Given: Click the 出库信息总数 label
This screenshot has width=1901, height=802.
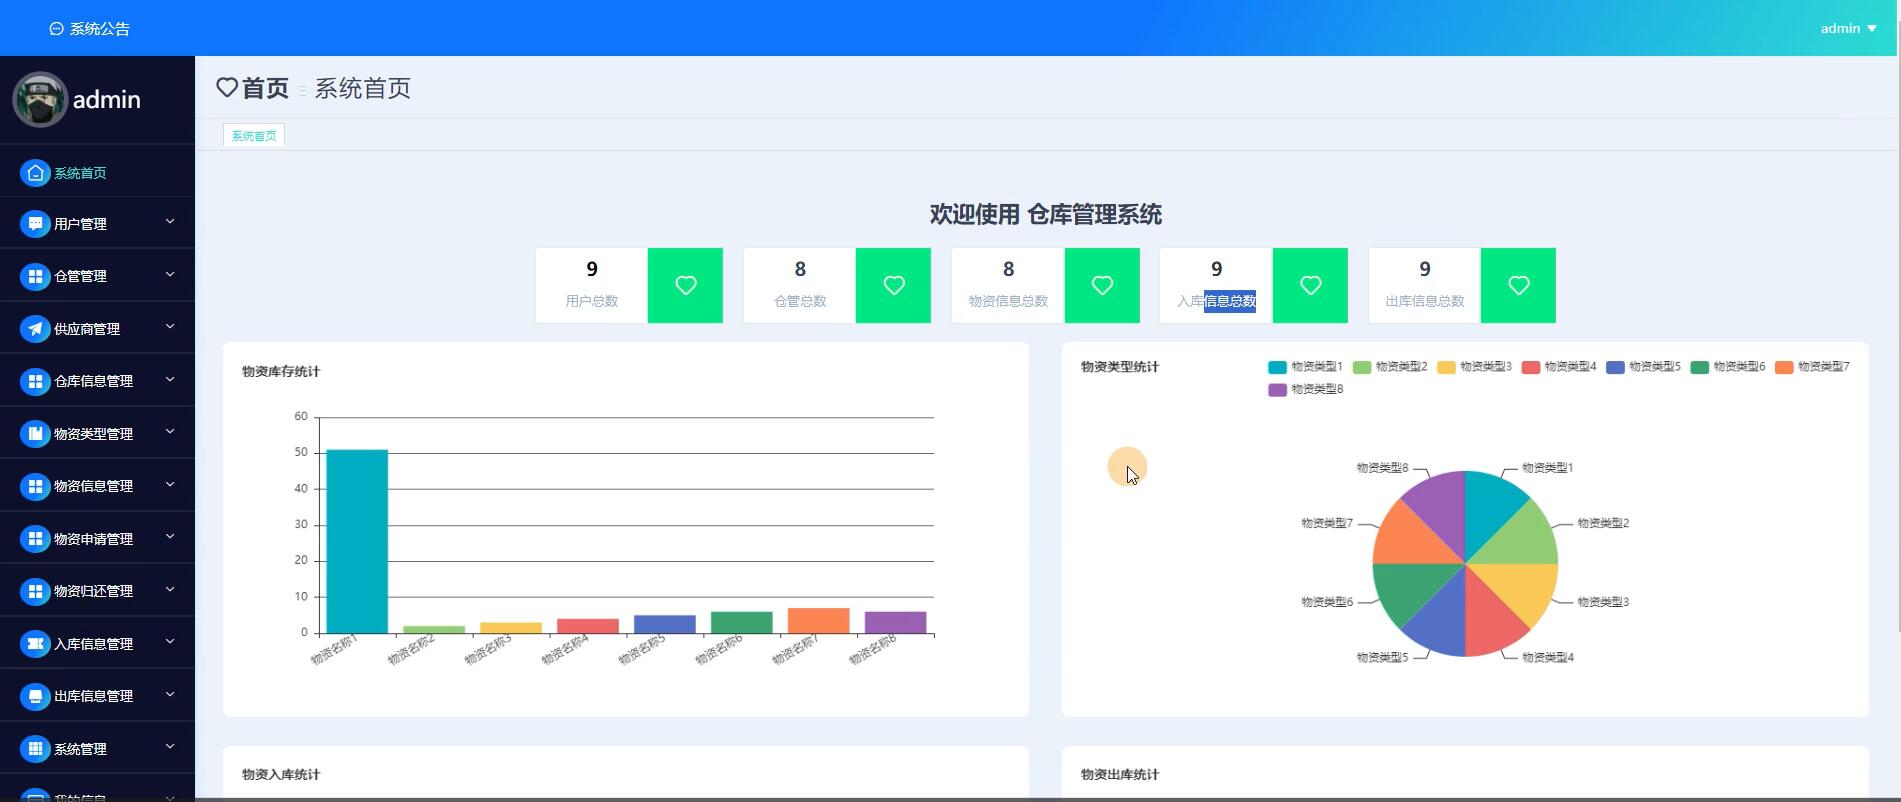Looking at the screenshot, I should point(1424,301).
